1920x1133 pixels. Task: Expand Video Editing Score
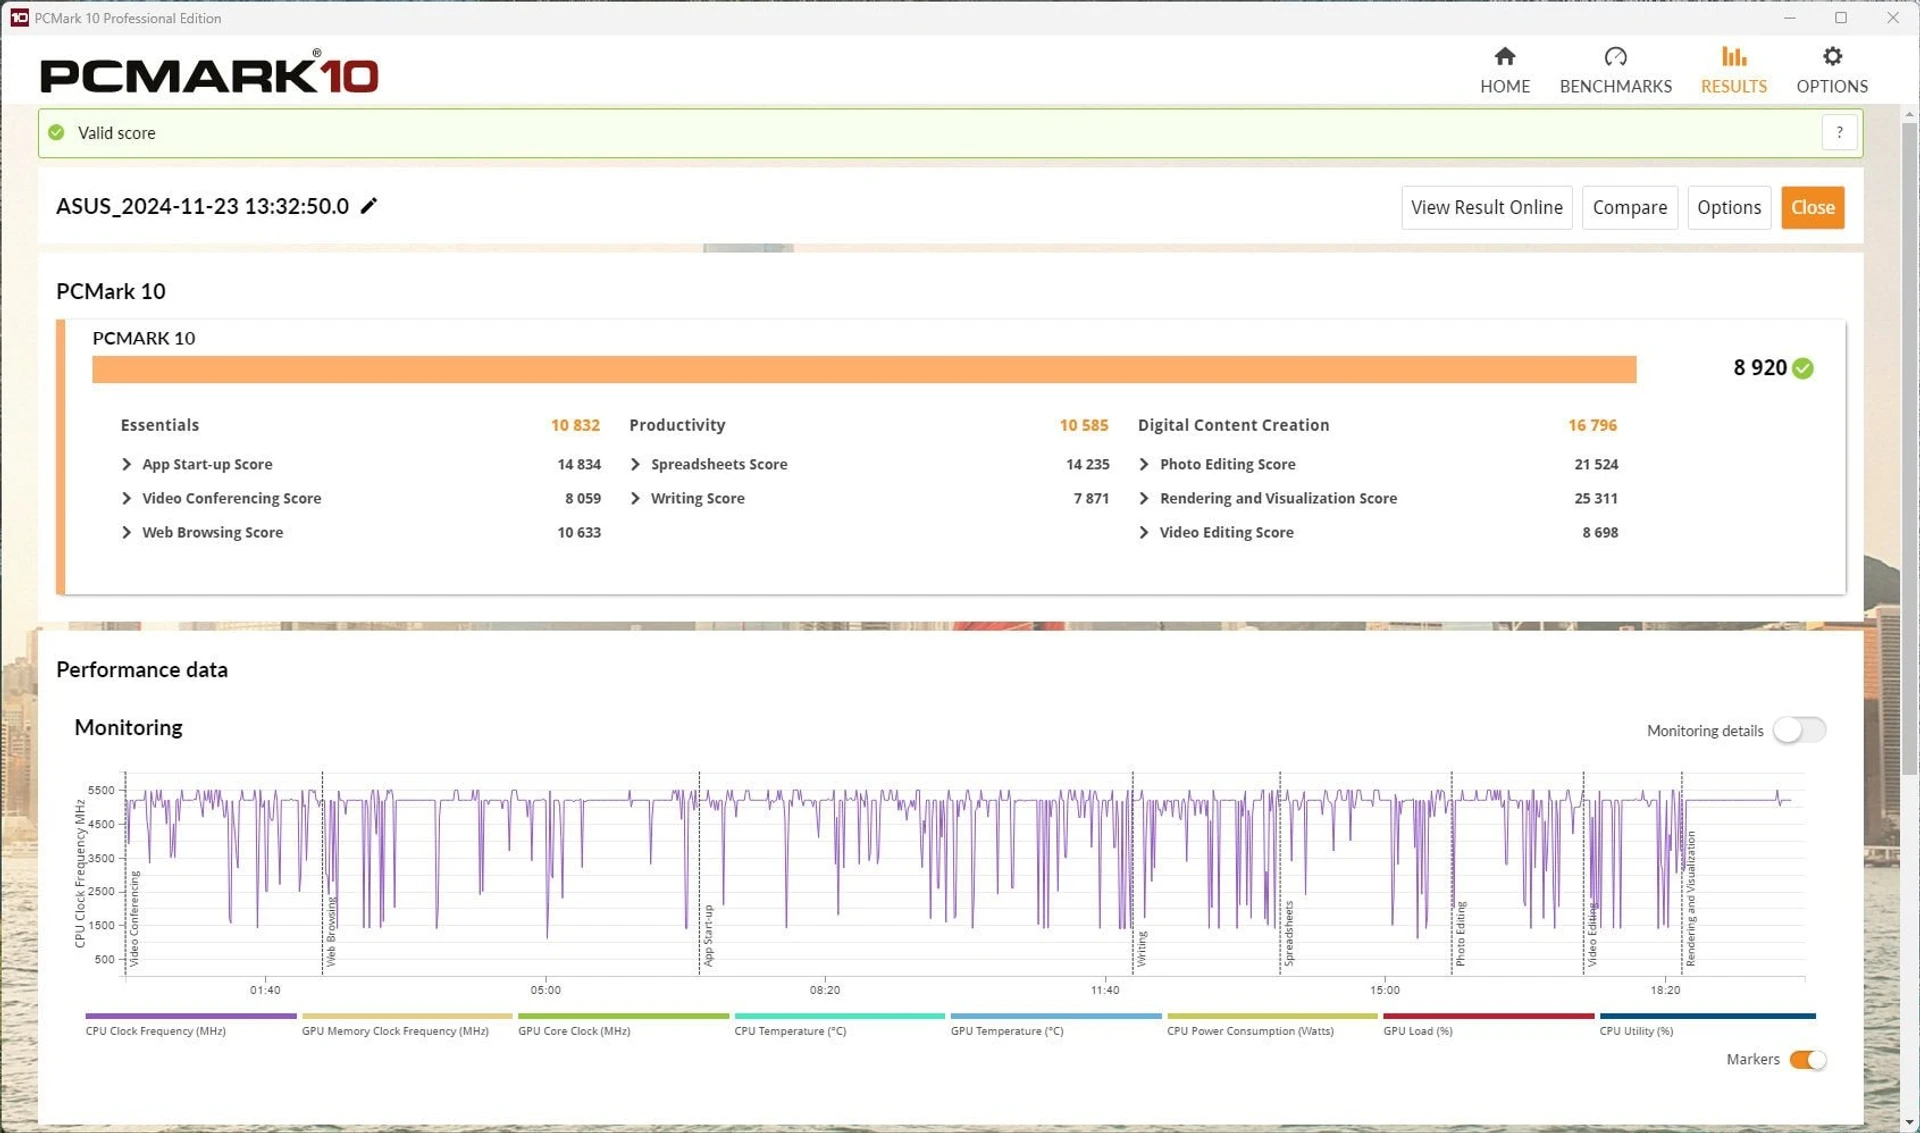pos(1144,532)
